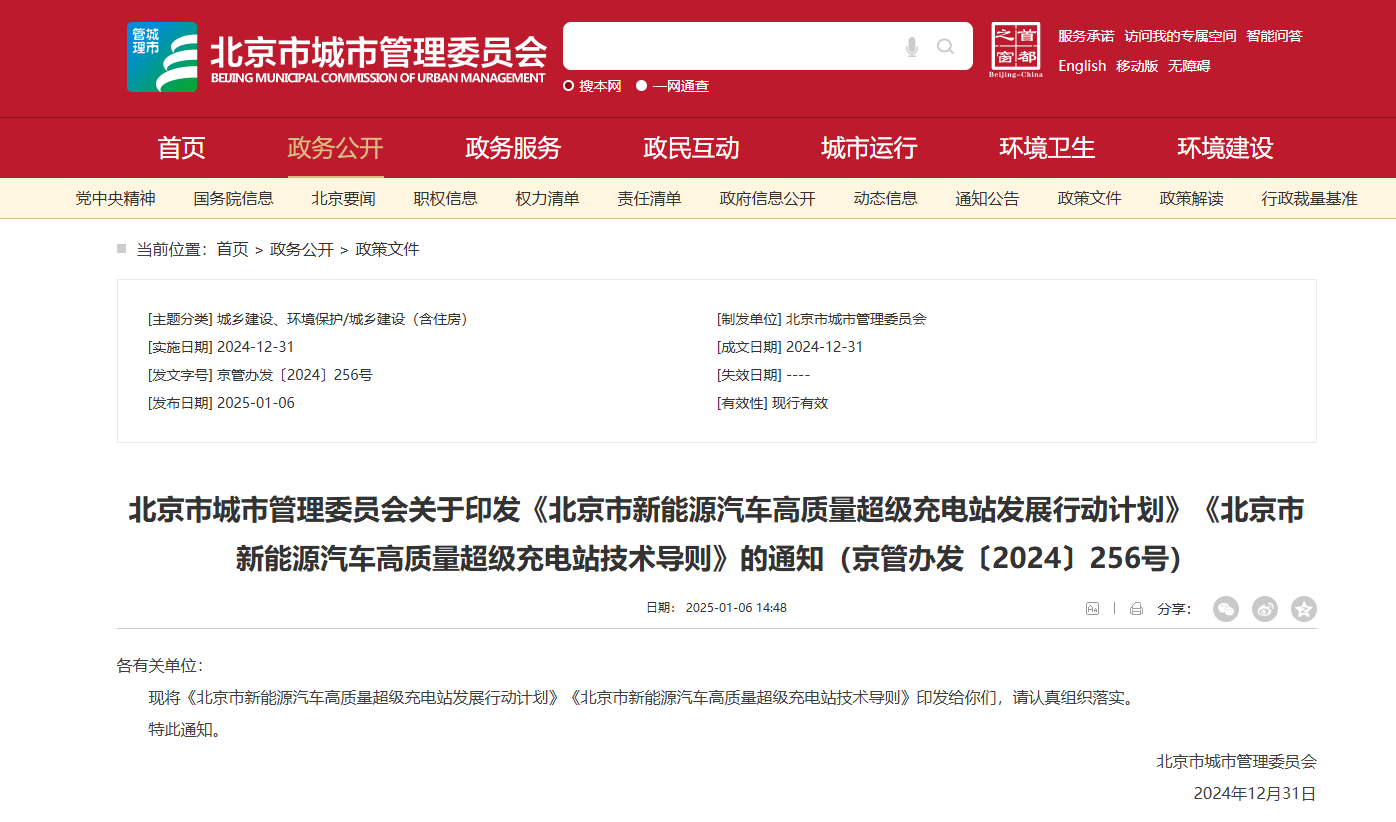Switch site language to English
1396x822 pixels.
pos(1082,66)
